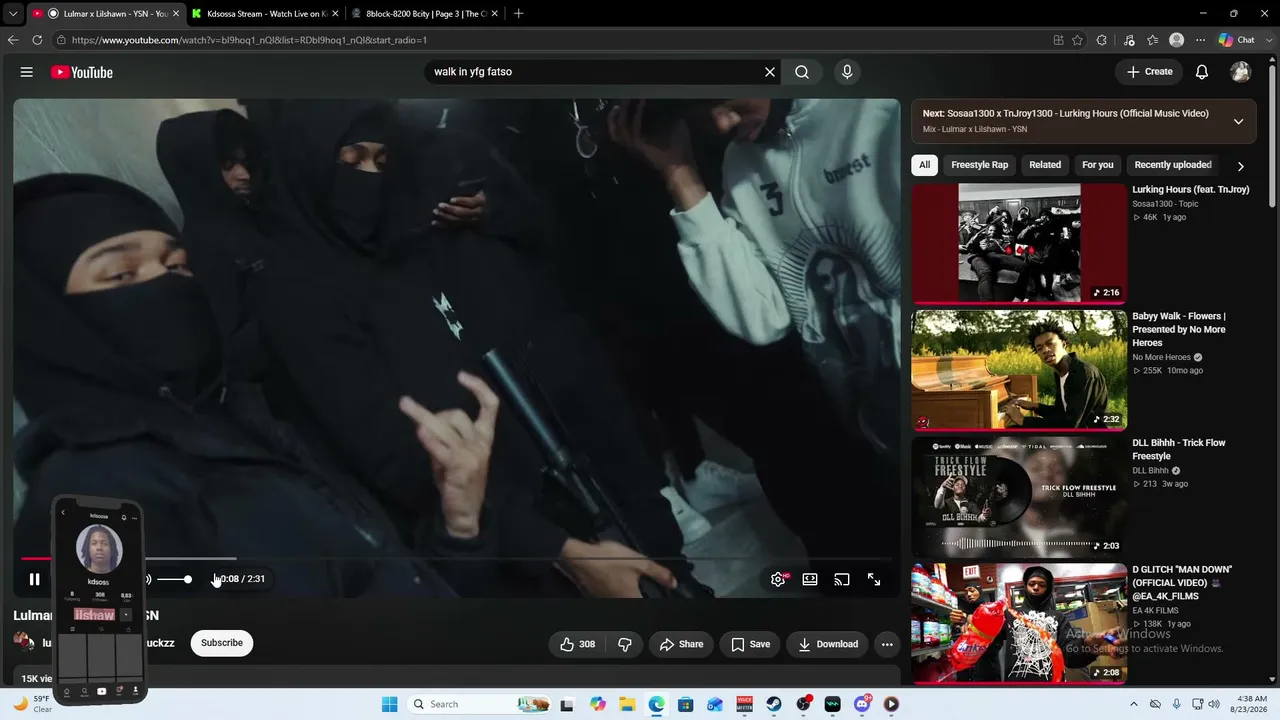
Task: Expand the Copilot Chat dropdown arrow
Action: tap(1267, 40)
